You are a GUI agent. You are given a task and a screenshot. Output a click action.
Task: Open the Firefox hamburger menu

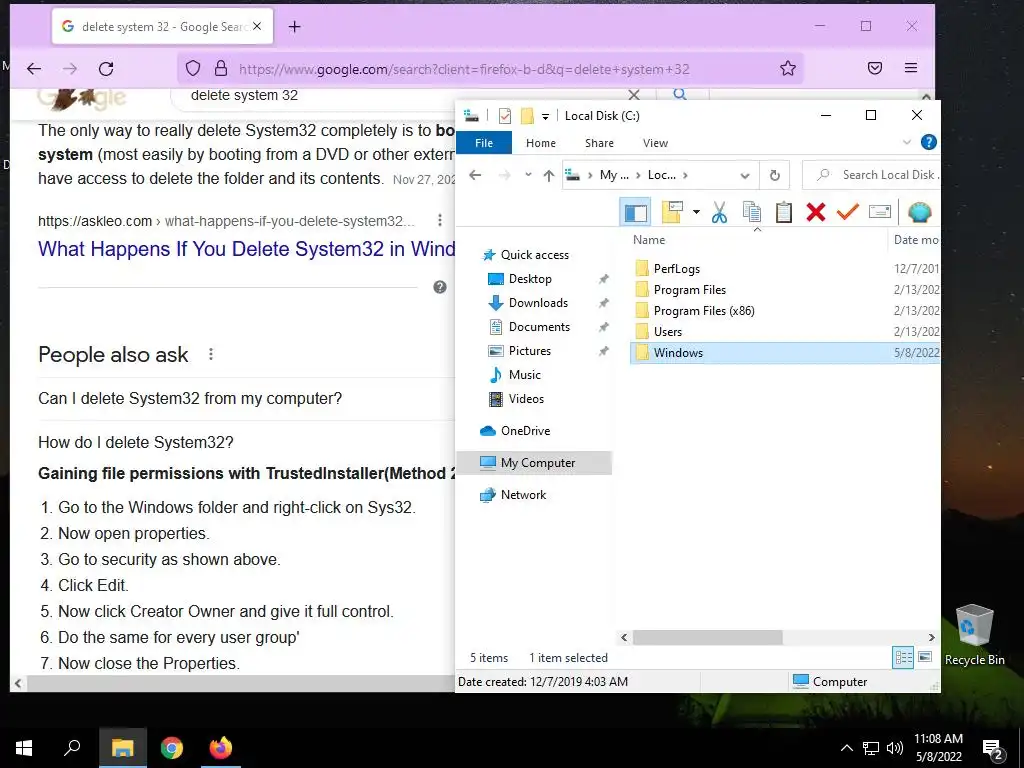point(911,69)
